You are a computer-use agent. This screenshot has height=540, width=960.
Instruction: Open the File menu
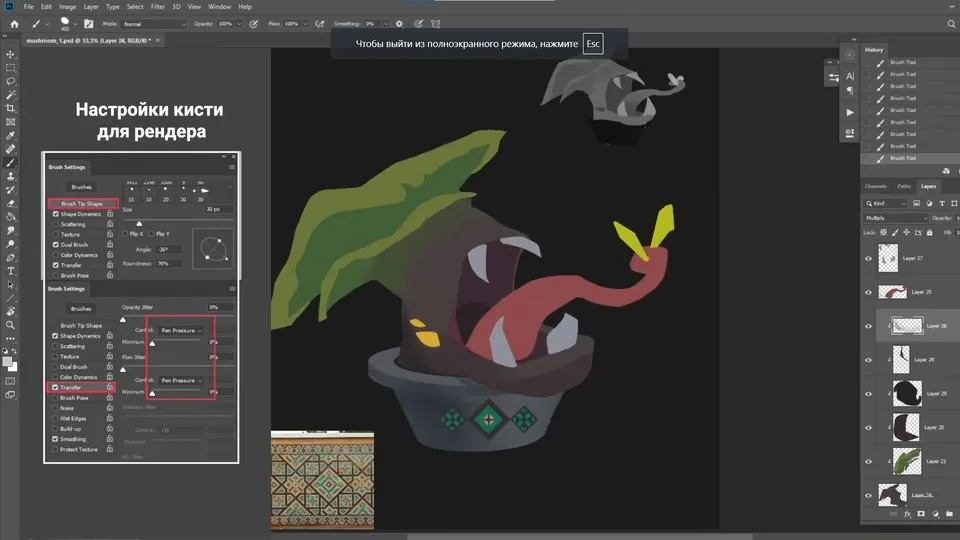pos(28,7)
